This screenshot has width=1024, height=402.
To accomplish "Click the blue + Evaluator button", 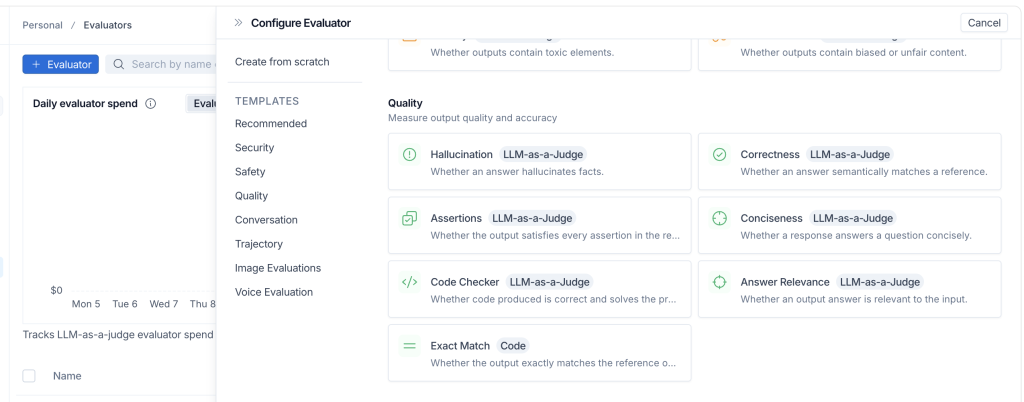I will pyautogui.click(x=61, y=64).
